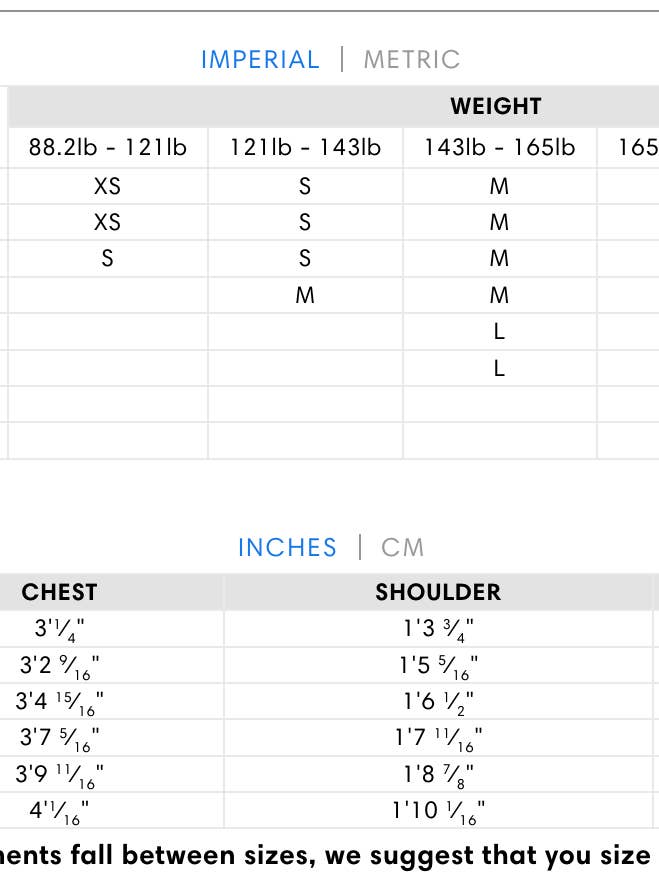Switch to the IMPERIAL units tab
659x878 pixels.
tap(260, 59)
